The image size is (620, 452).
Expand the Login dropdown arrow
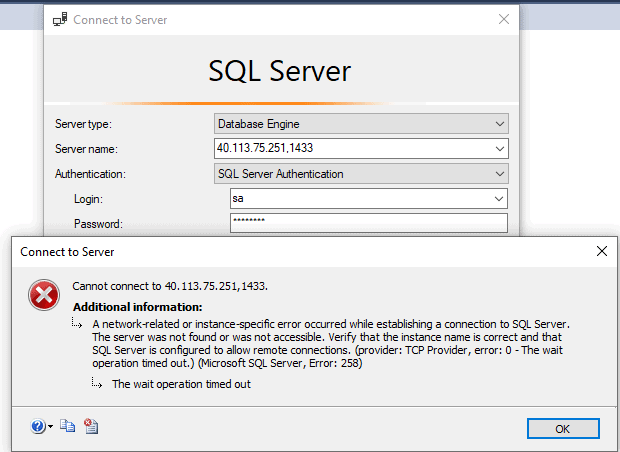(500, 199)
